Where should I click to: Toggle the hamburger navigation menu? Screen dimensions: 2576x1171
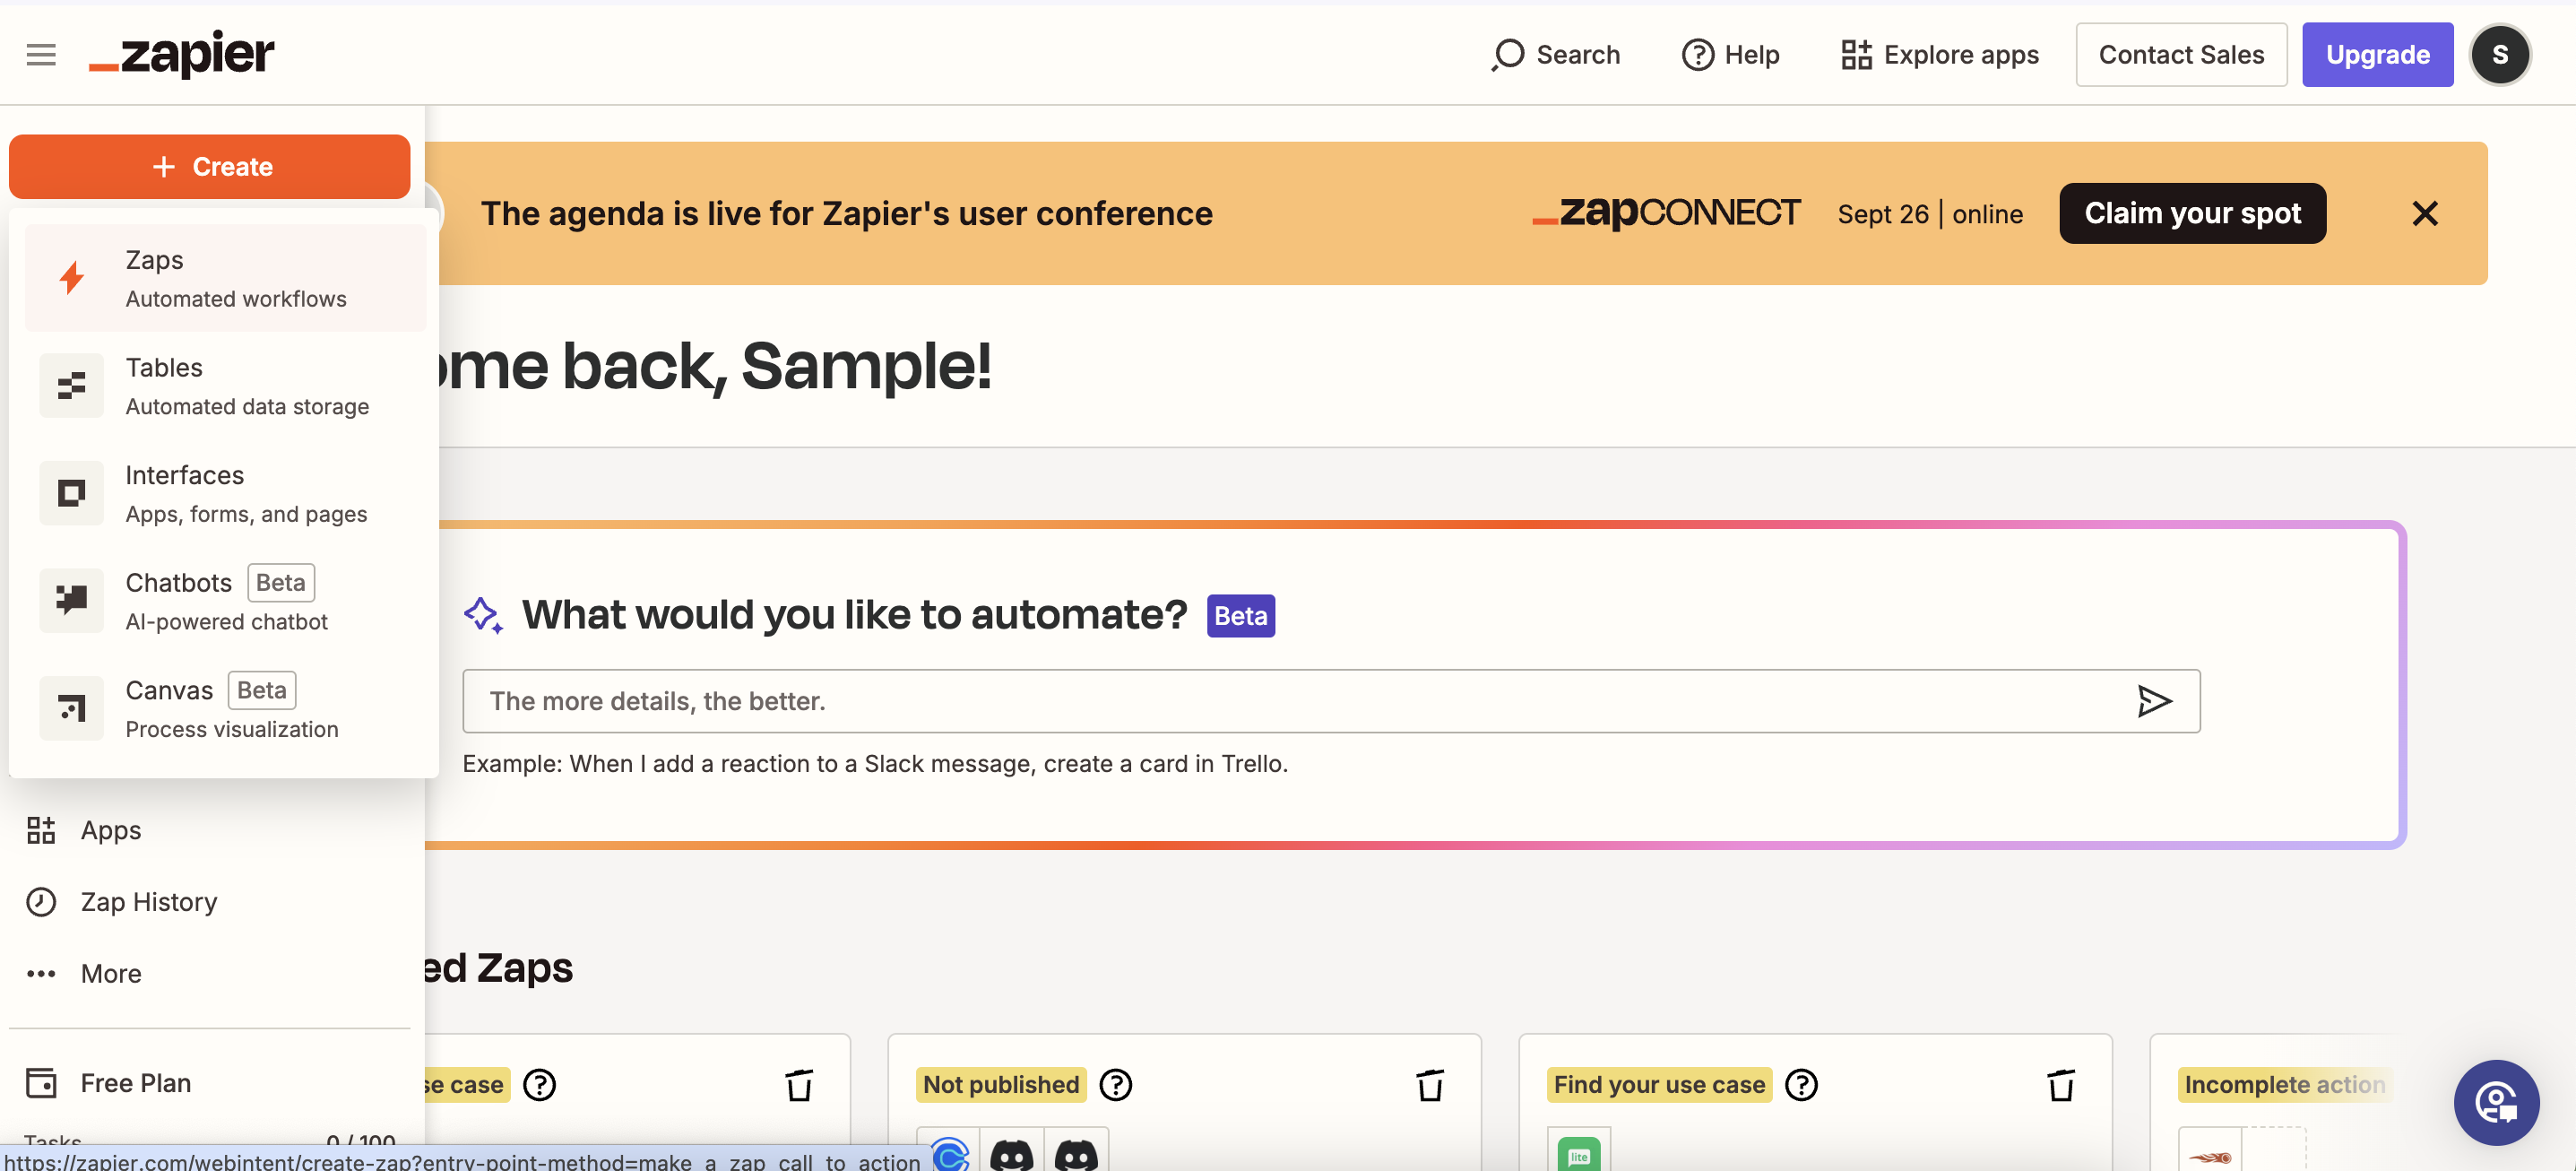coord(41,55)
